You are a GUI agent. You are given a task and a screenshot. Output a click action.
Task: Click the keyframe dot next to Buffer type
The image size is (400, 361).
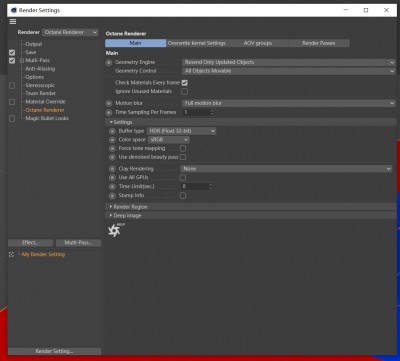click(112, 131)
